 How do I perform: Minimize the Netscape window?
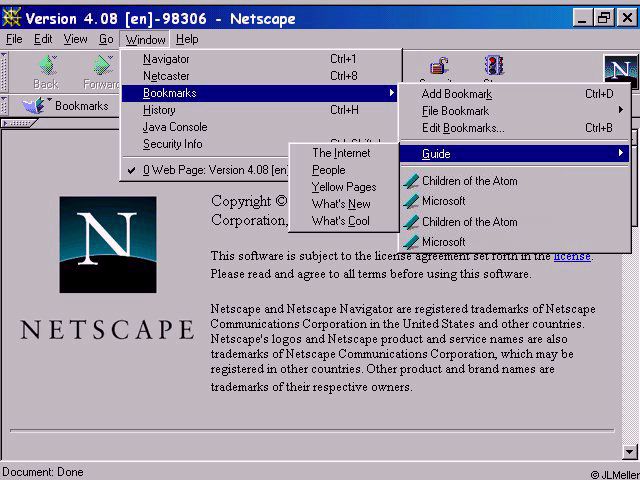pyautogui.click(x=582, y=18)
